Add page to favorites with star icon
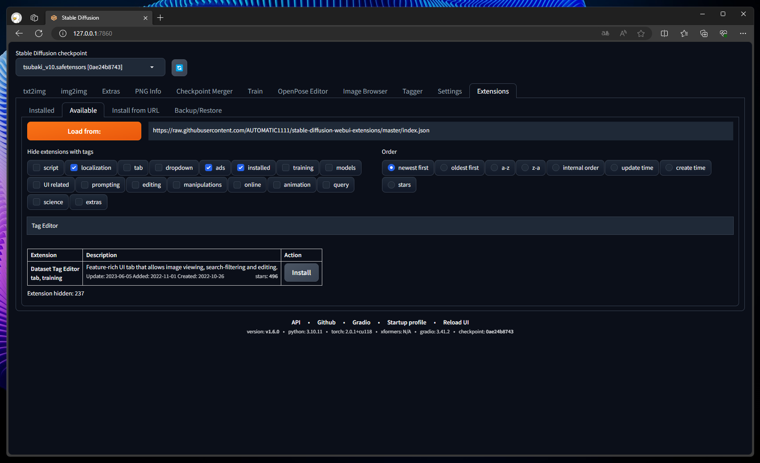The image size is (760, 463). pyautogui.click(x=641, y=33)
